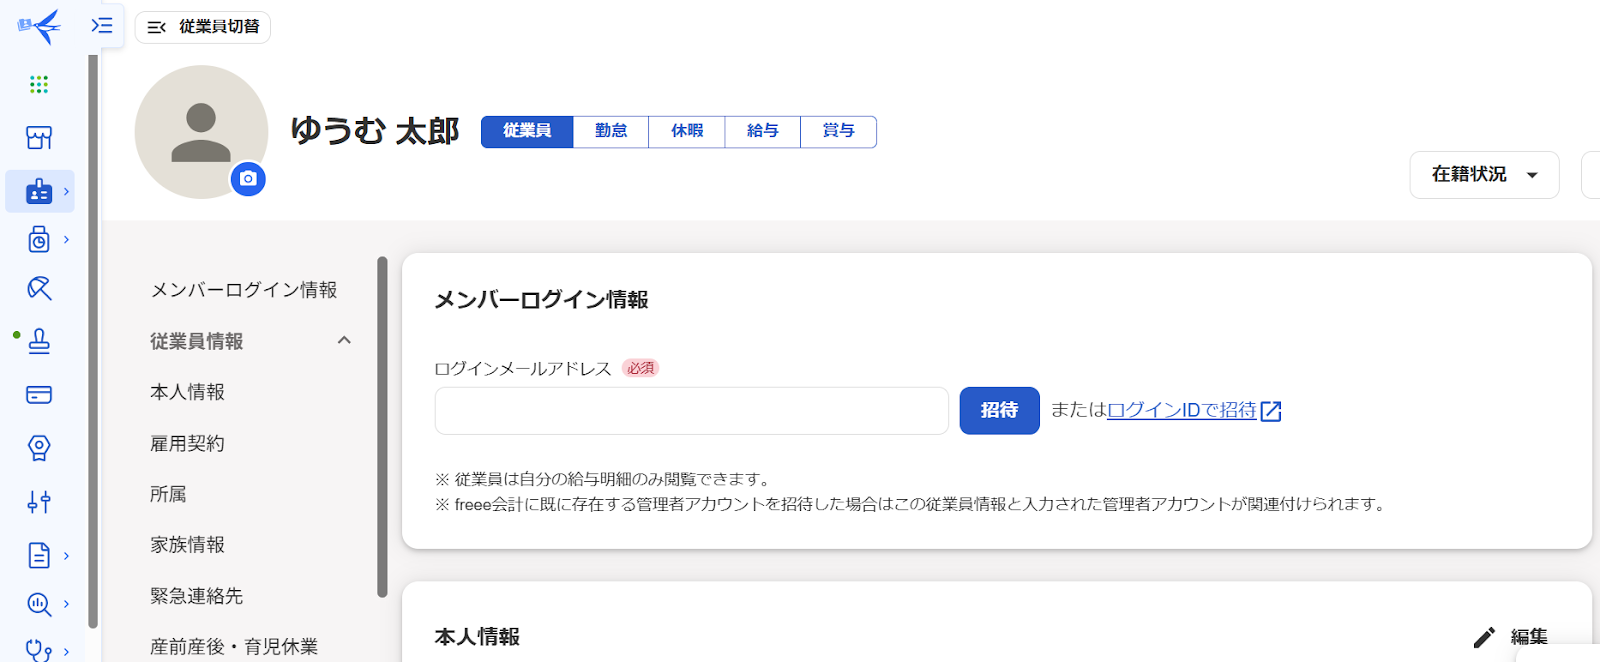Select the employee ID badge sidebar icon

pos(39,191)
